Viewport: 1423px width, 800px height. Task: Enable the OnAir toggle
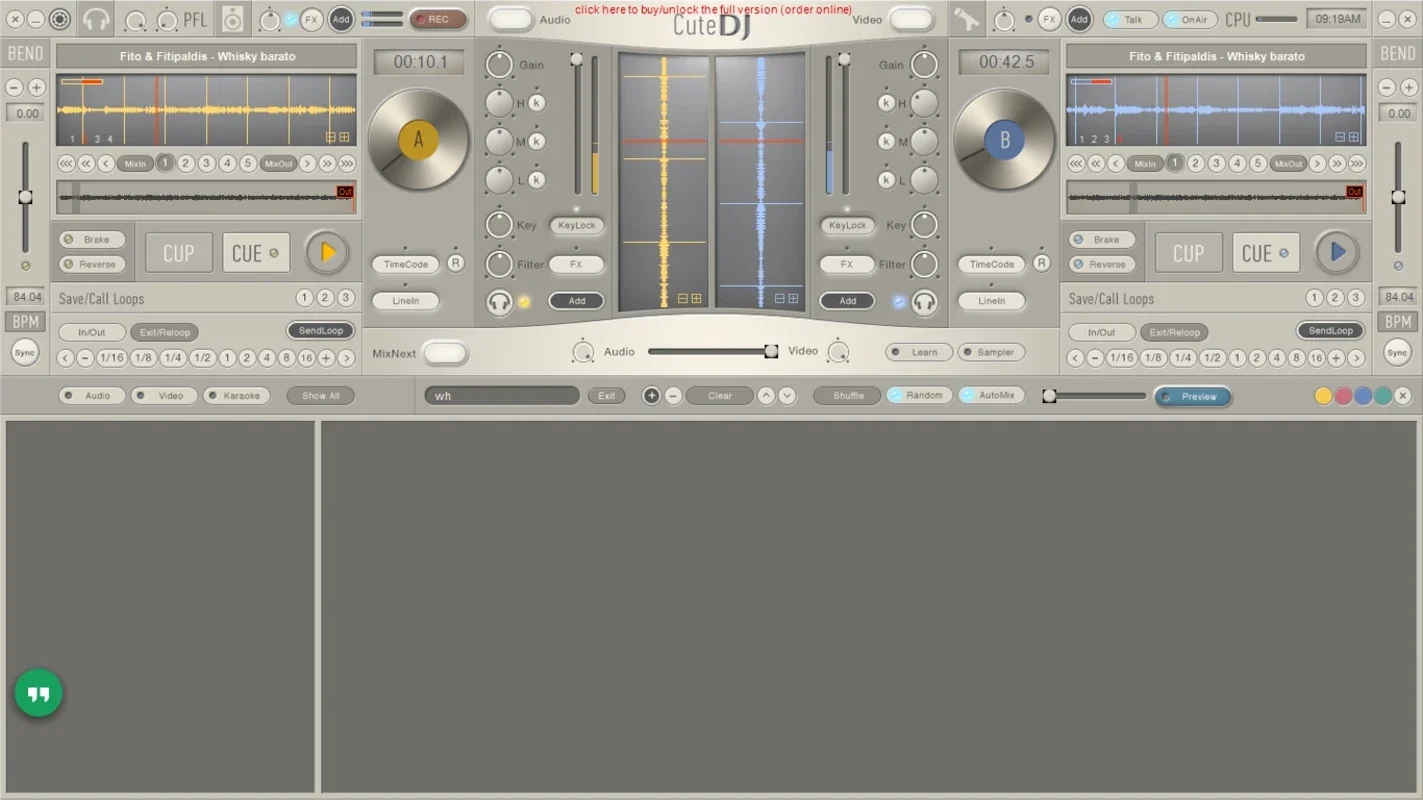[x=1190, y=19]
